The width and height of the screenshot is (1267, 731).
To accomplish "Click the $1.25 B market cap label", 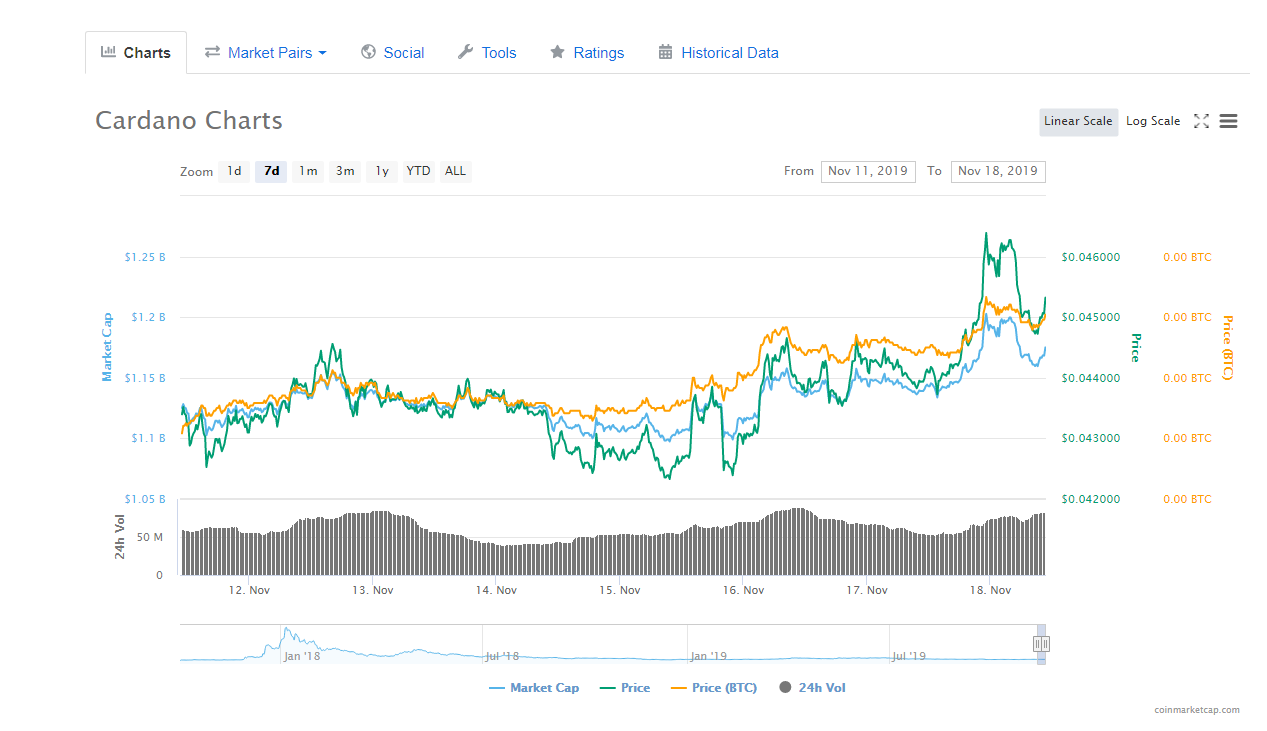I will [x=145, y=257].
